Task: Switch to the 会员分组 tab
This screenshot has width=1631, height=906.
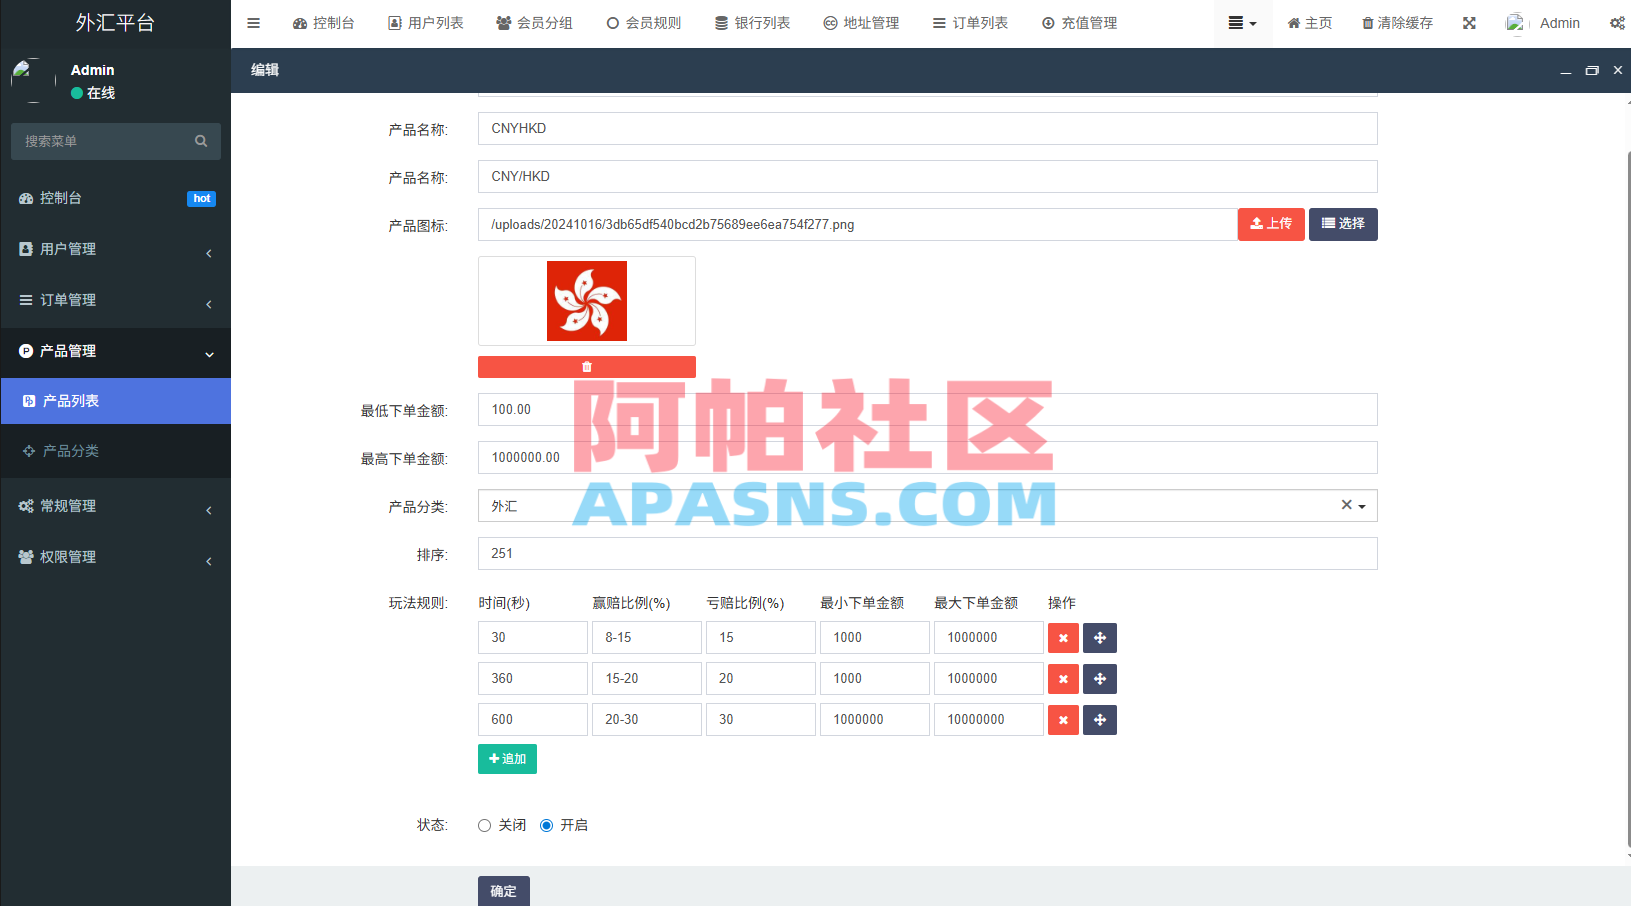Action: (x=535, y=23)
